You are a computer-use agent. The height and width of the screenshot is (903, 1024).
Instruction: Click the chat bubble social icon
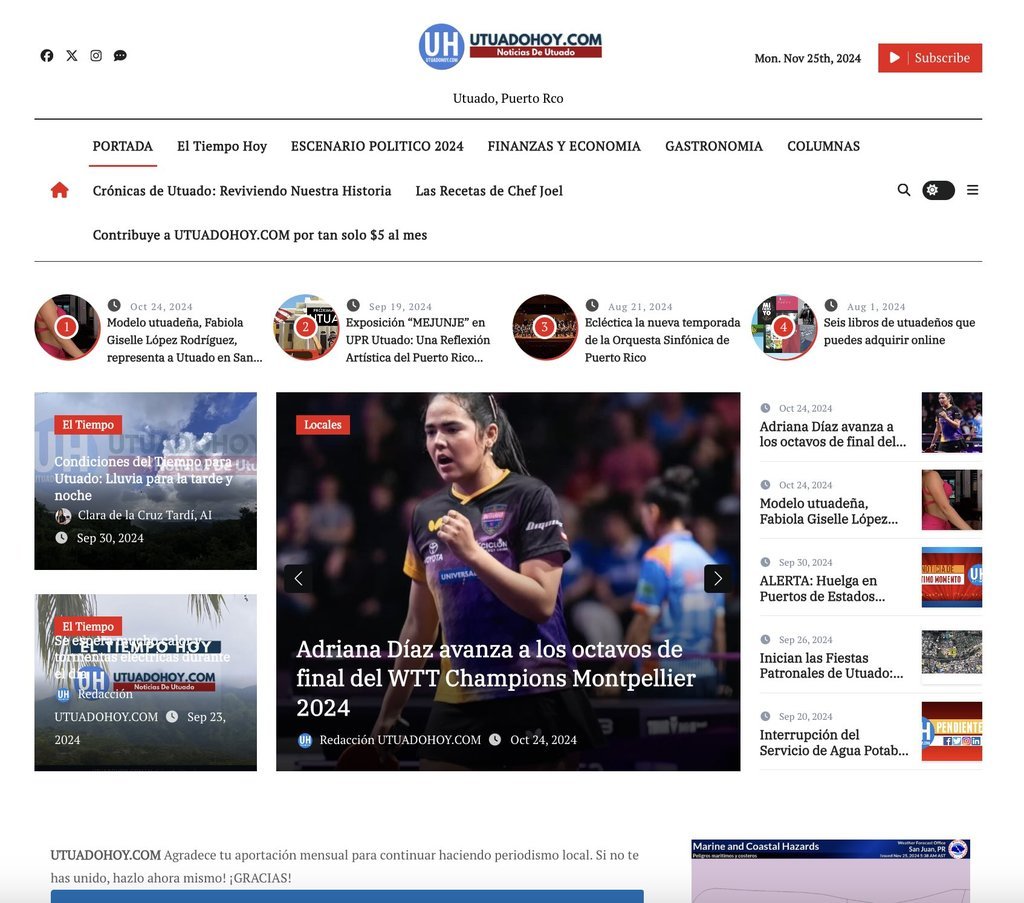coord(120,56)
